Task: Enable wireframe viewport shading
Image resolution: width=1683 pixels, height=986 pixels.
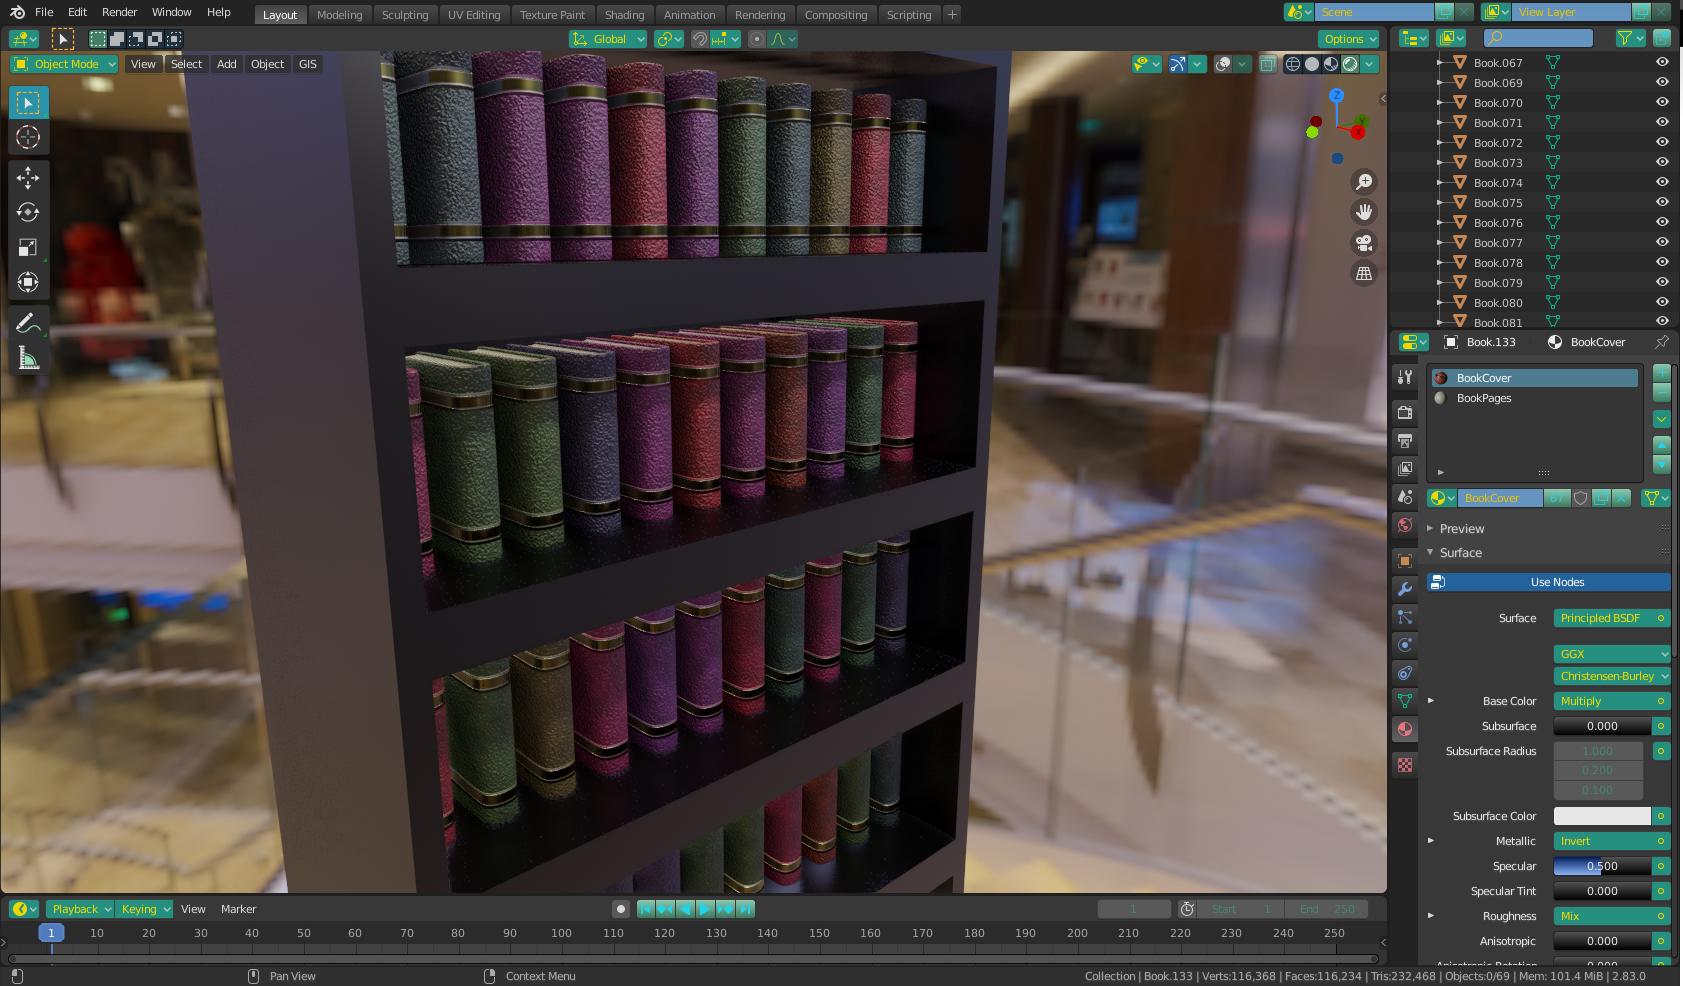Action: 1293,64
